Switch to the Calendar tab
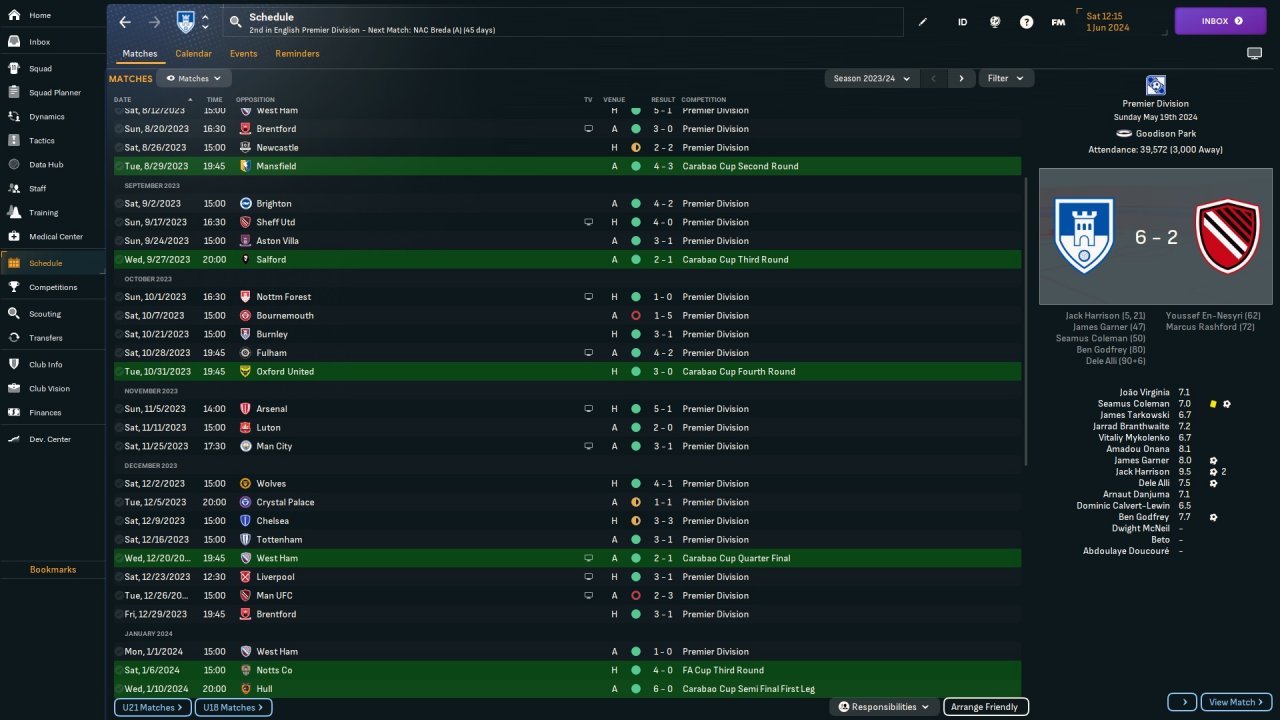 point(193,54)
